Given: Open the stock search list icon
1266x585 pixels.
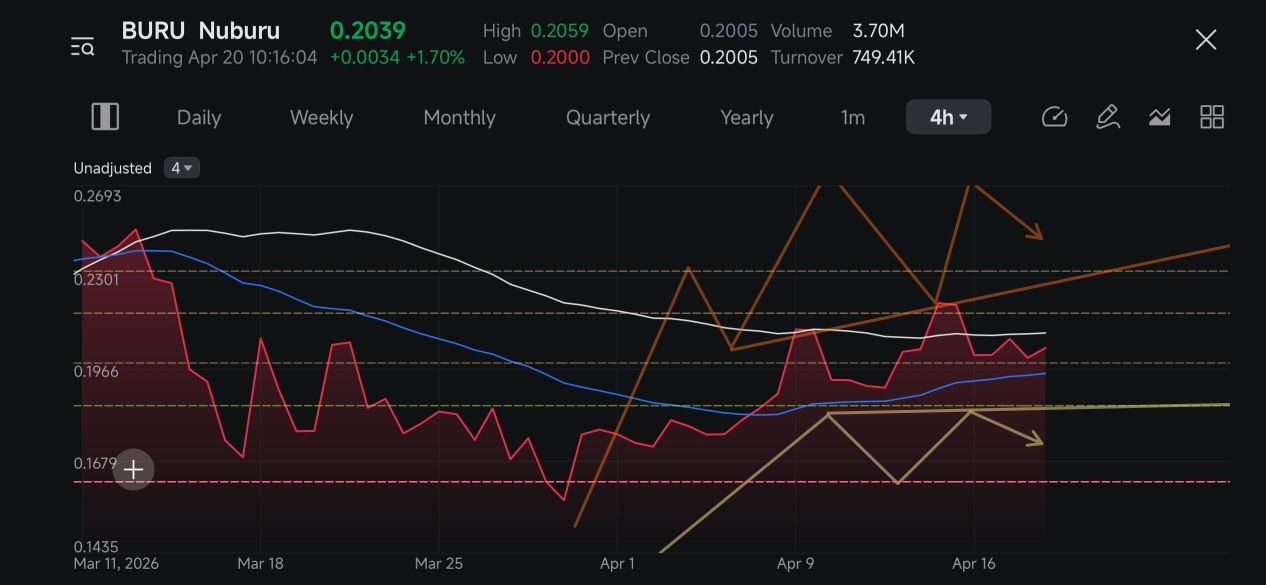Looking at the screenshot, I should 82,46.
